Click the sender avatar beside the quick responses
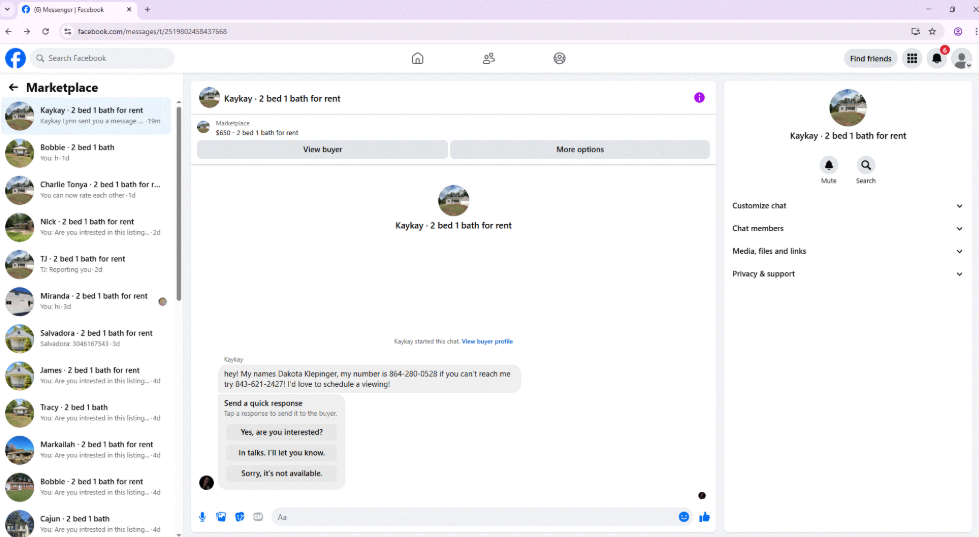 point(206,482)
